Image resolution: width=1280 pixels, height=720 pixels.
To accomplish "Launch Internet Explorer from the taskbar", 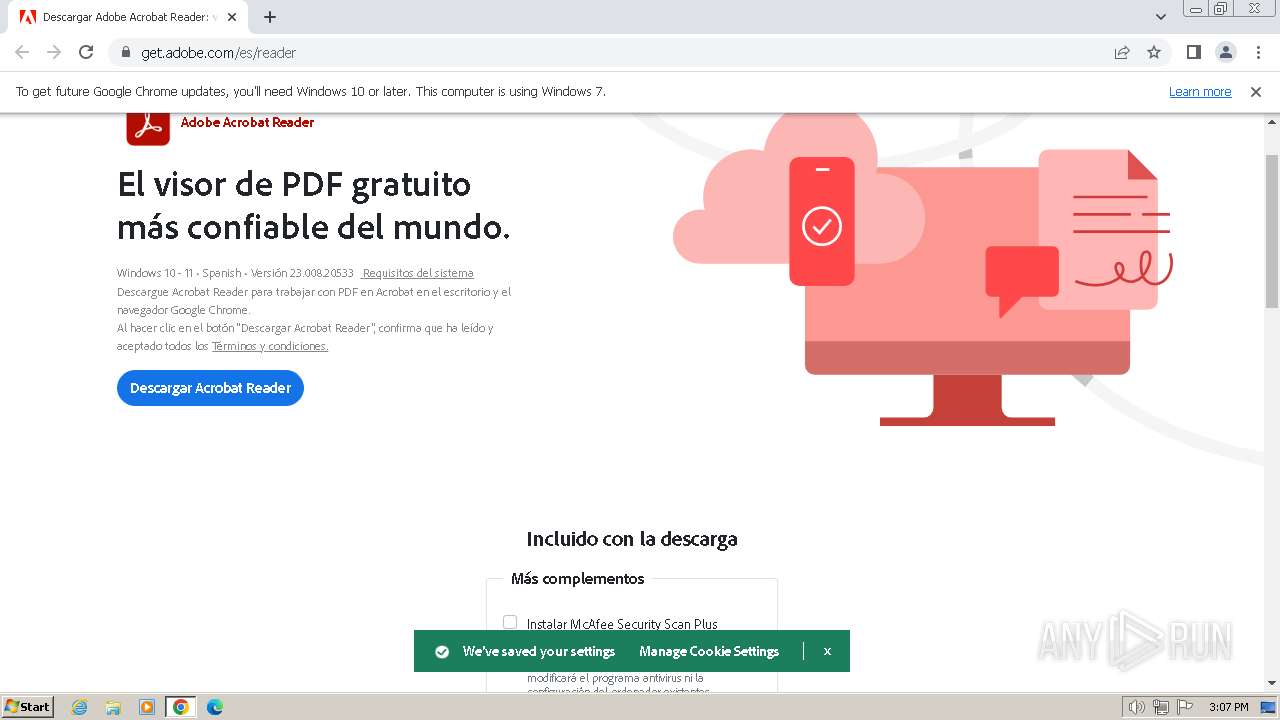I will pos(80,707).
